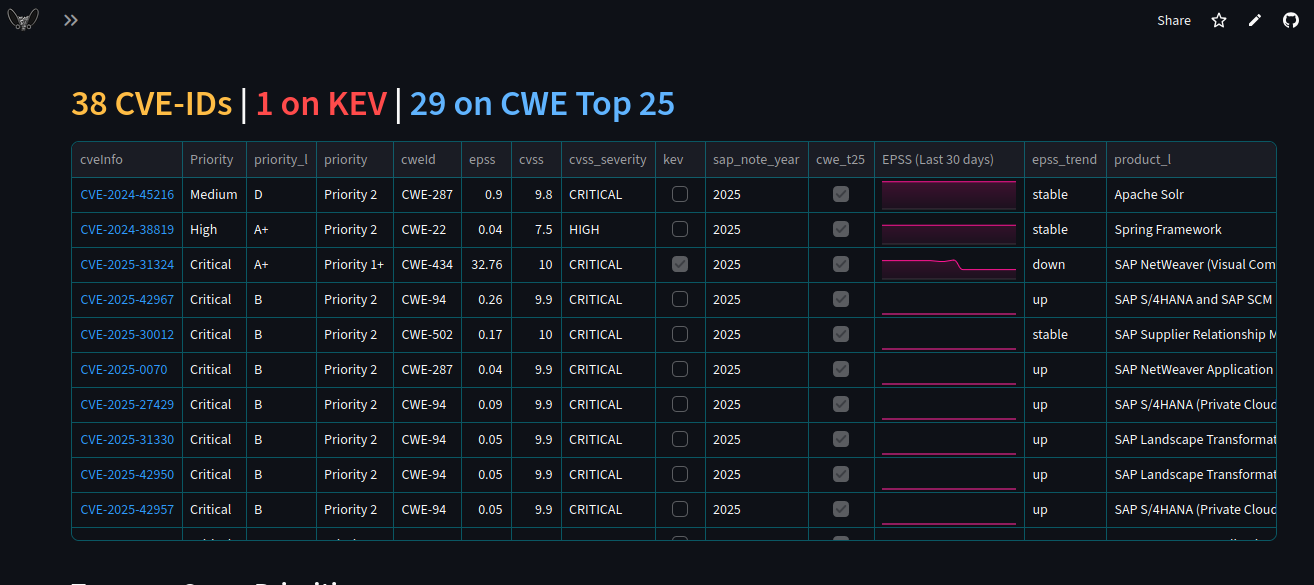Click the '38 CVE-IDs' heading text
Viewport: 1314px width, 585px height.
152,103
